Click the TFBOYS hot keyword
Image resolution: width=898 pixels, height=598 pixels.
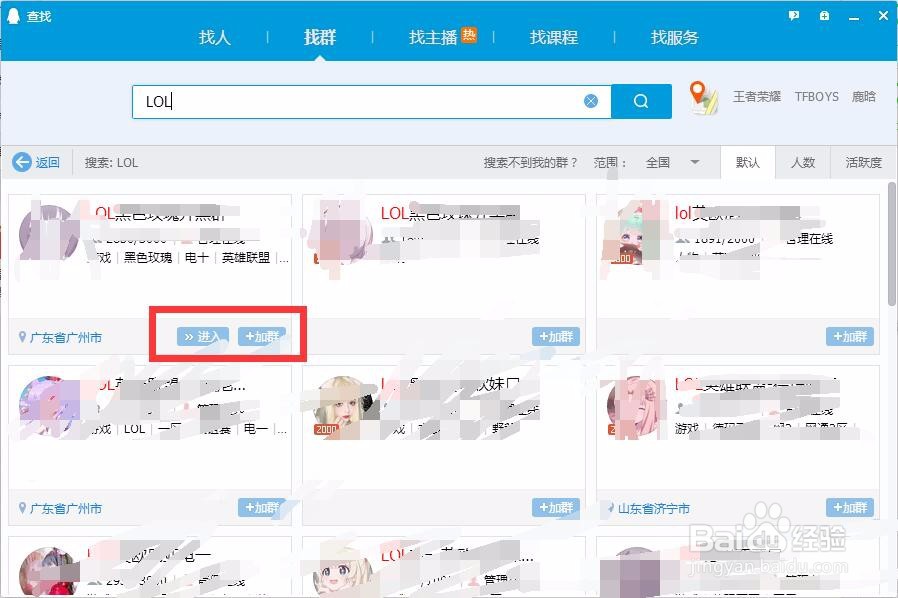[817, 96]
